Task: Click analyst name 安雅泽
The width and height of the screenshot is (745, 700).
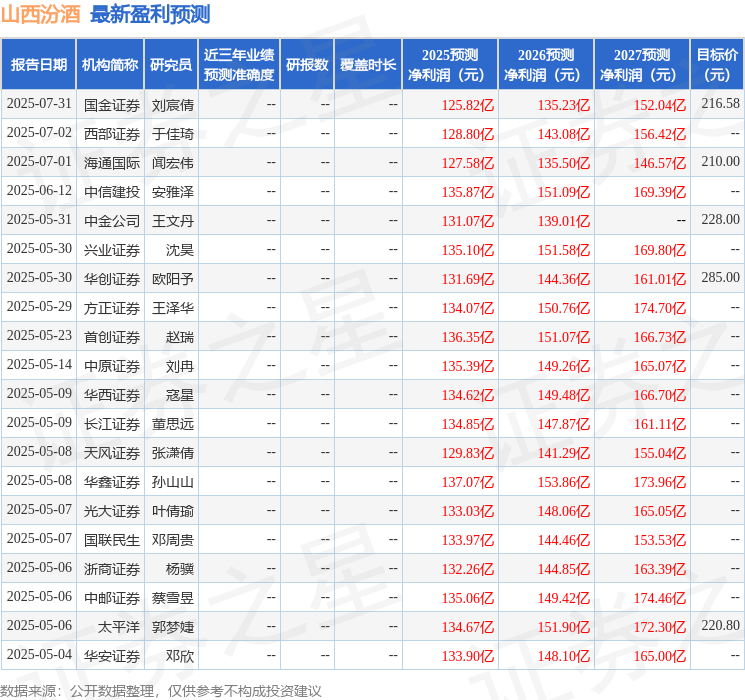Action: (172, 192)
